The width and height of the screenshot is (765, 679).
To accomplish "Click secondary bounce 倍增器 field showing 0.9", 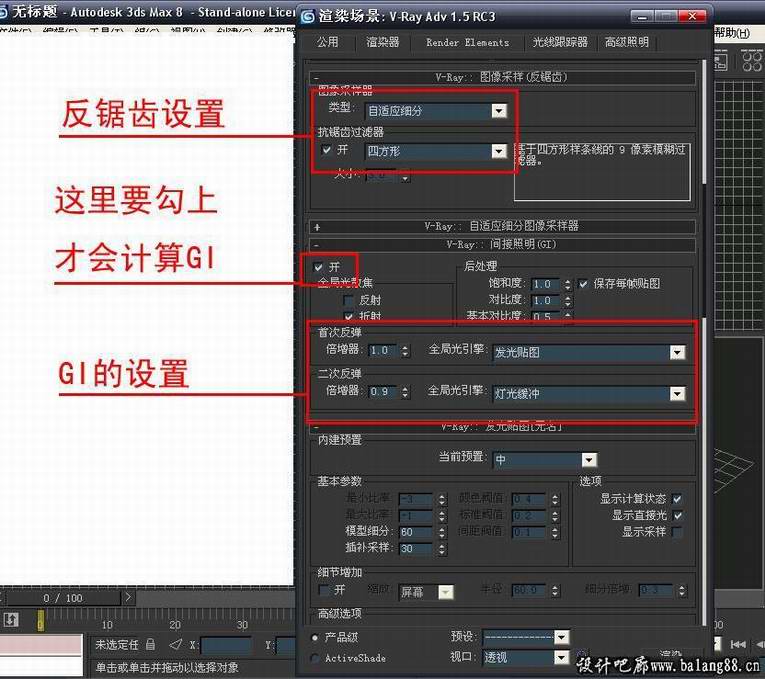I will pyautogui.click(x=382, y=392).
